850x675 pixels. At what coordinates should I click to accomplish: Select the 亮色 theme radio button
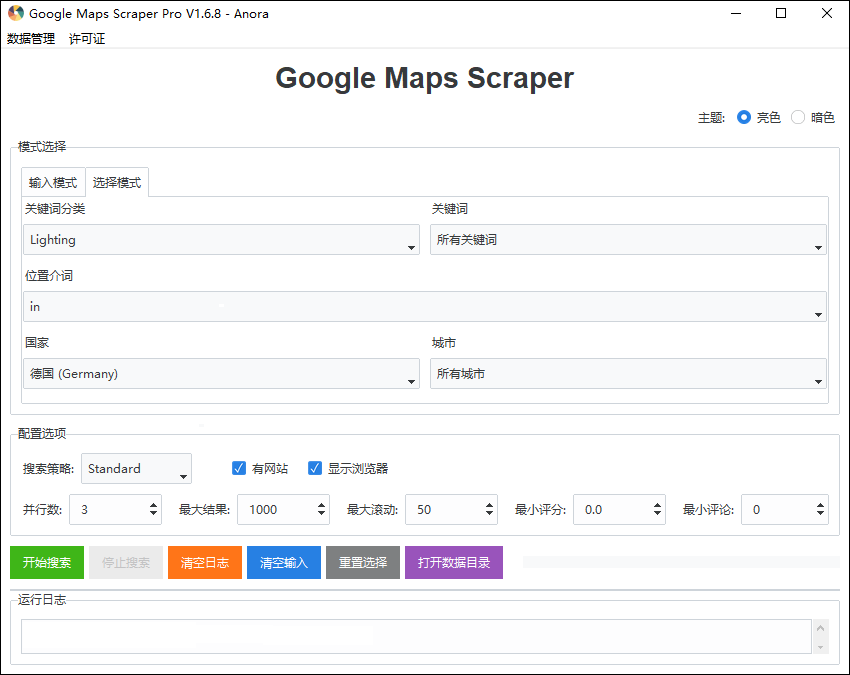[744, 117]
